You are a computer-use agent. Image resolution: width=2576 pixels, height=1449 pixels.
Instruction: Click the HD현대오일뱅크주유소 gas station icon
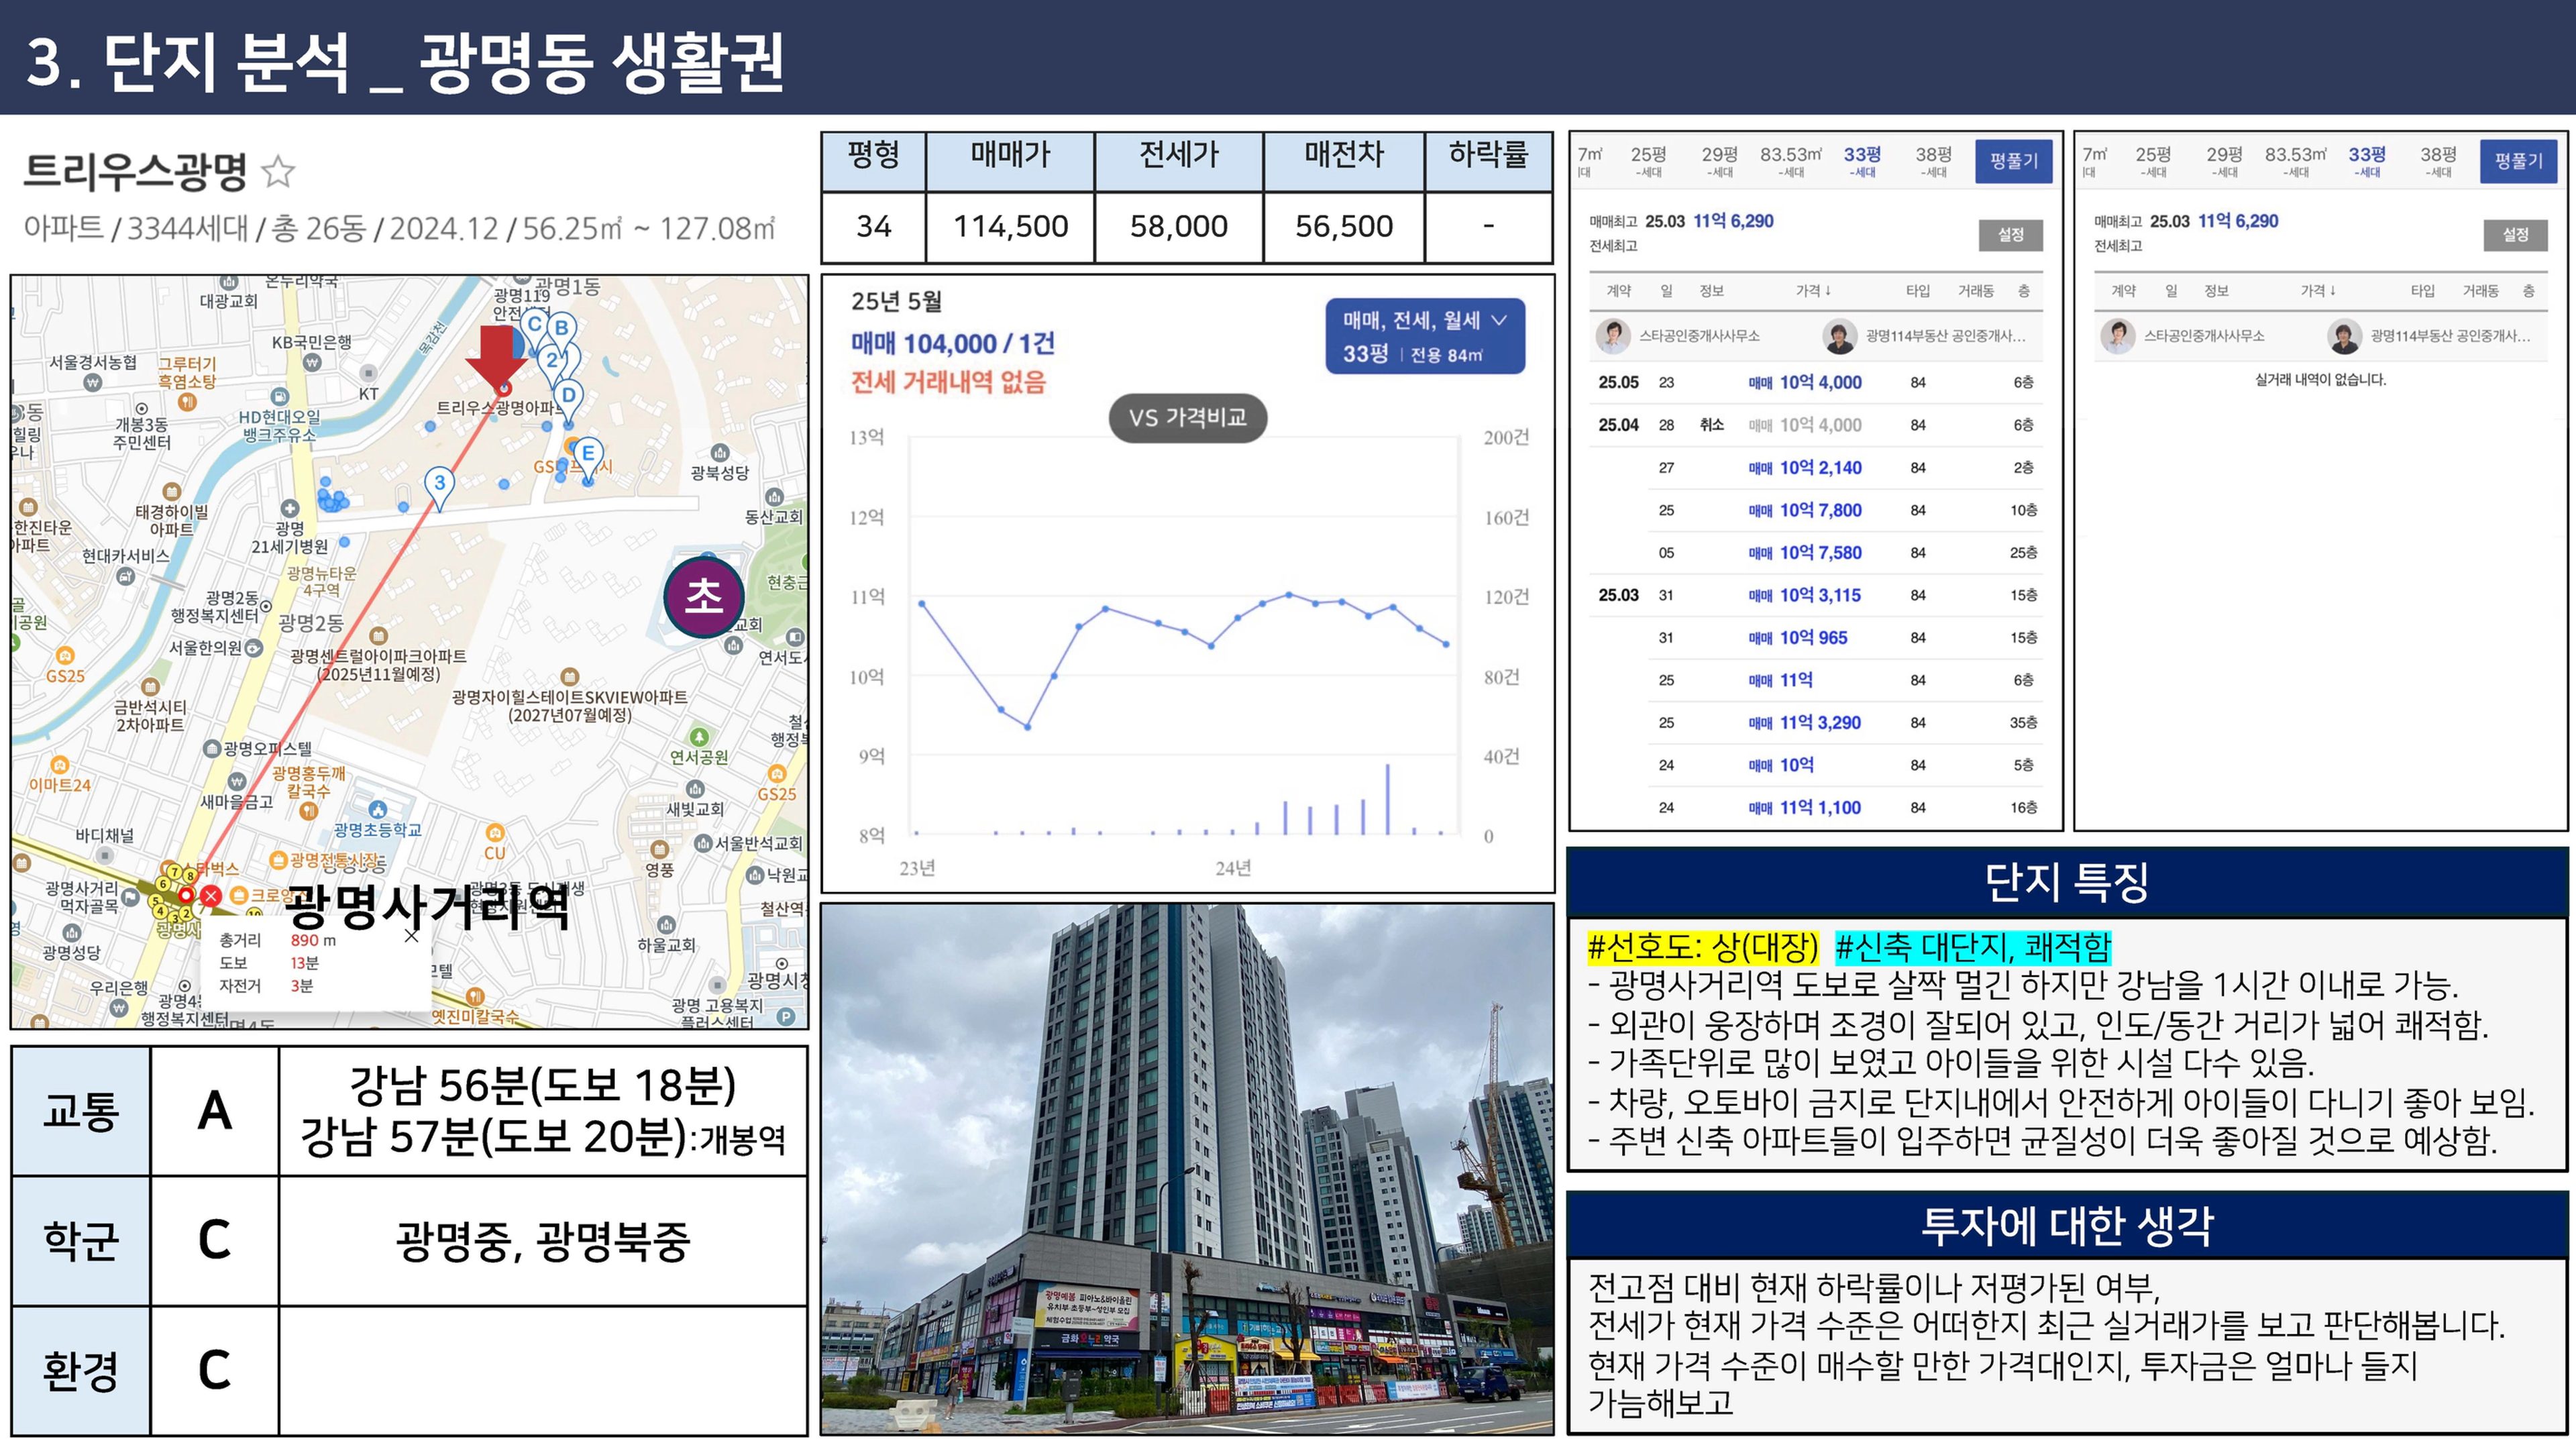280,397
